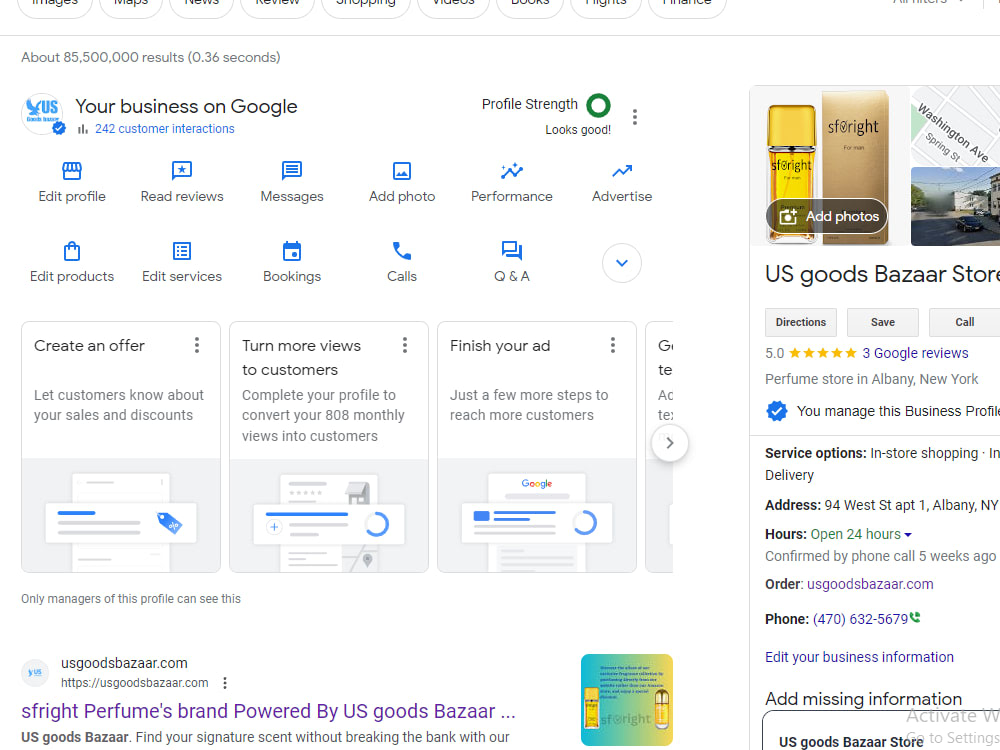Advance cards carousel with right arrow
1000x750 pixels.
point(670,443)
